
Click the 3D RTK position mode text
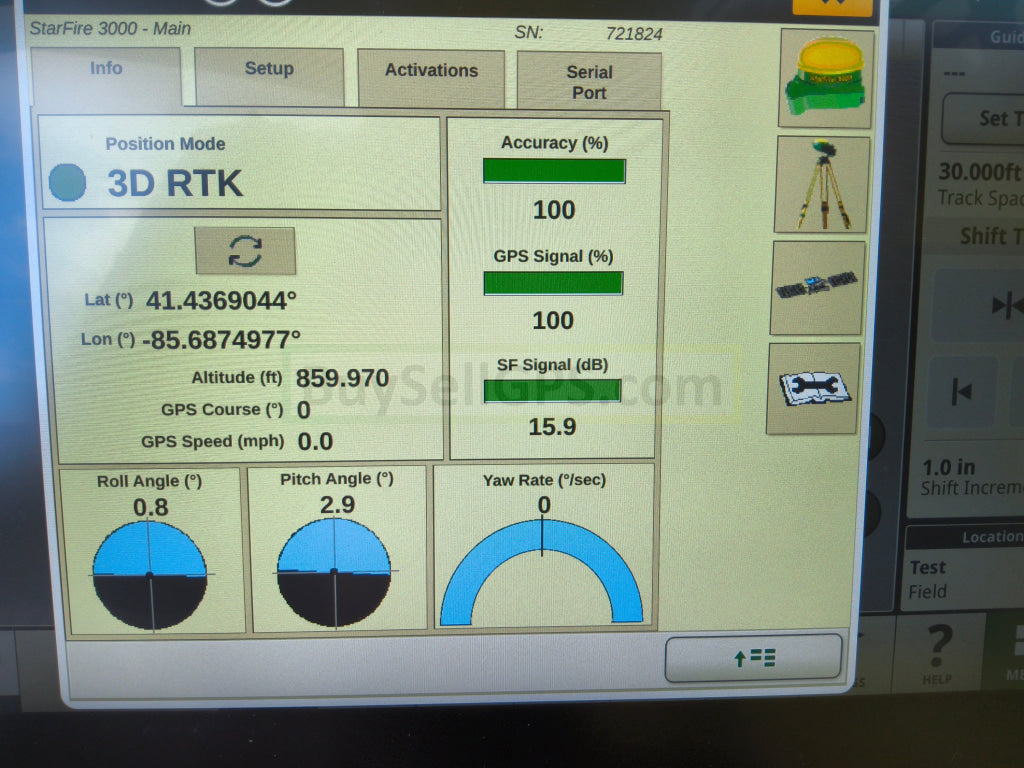coord(175,183)
